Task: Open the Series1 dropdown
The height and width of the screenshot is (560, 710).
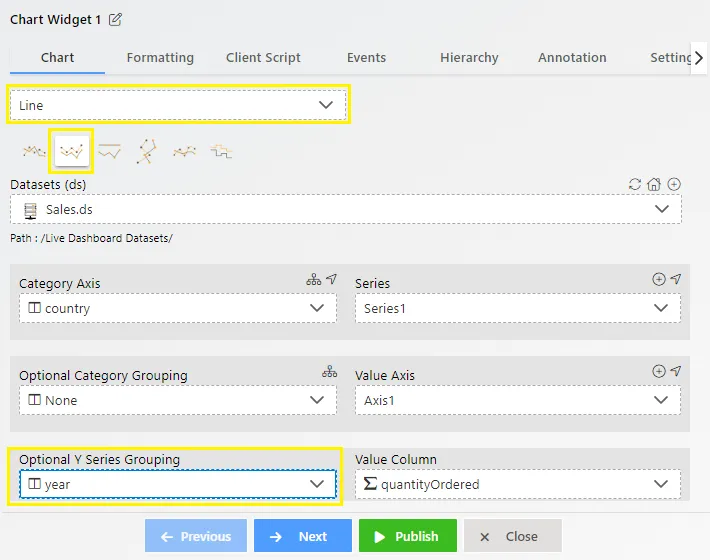Action: tap(518, 308)
